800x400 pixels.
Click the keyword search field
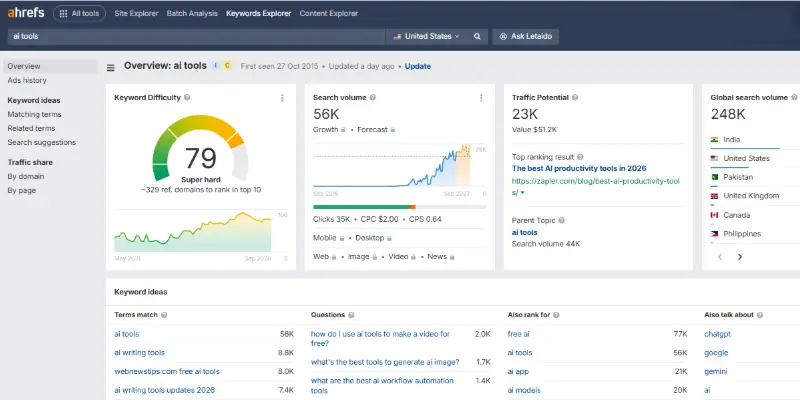pos(196,37)
